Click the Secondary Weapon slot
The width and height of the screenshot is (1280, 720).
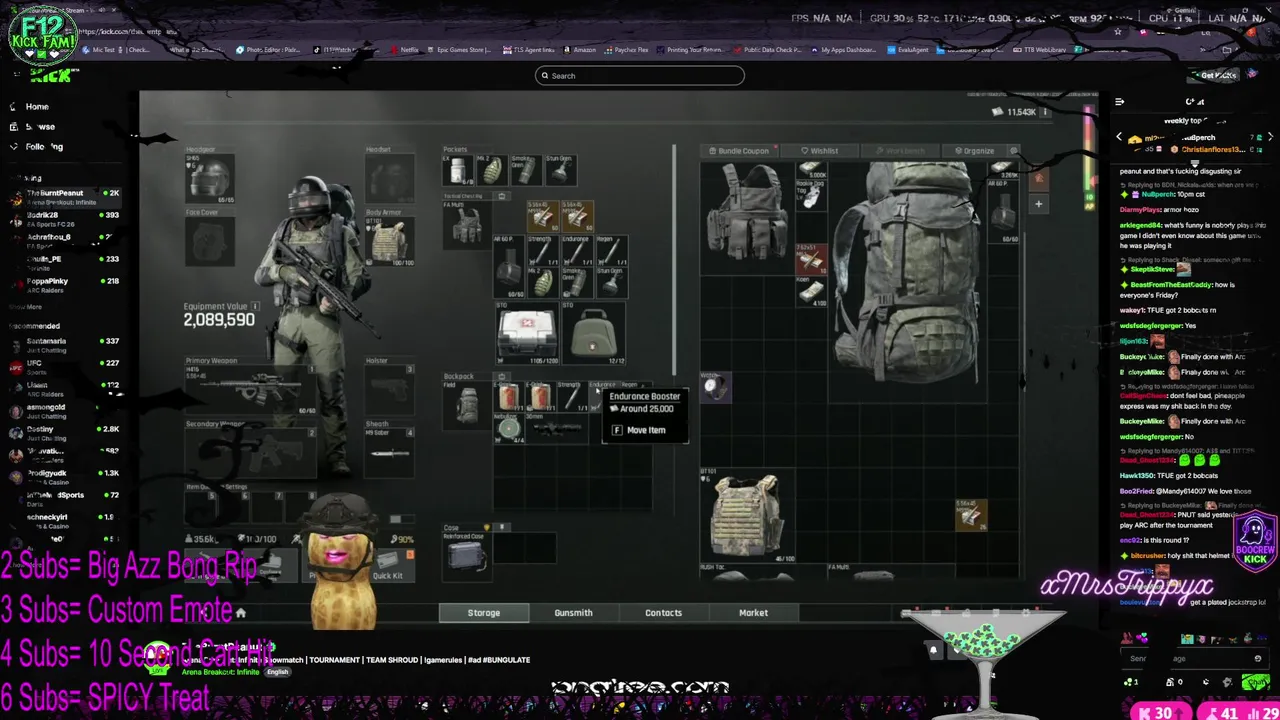250,453
